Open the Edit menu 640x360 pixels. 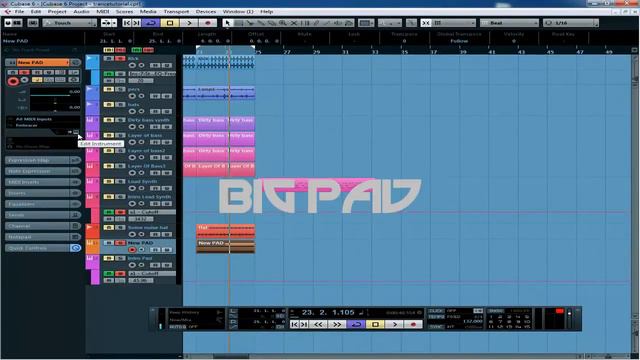tap(36, 11)
